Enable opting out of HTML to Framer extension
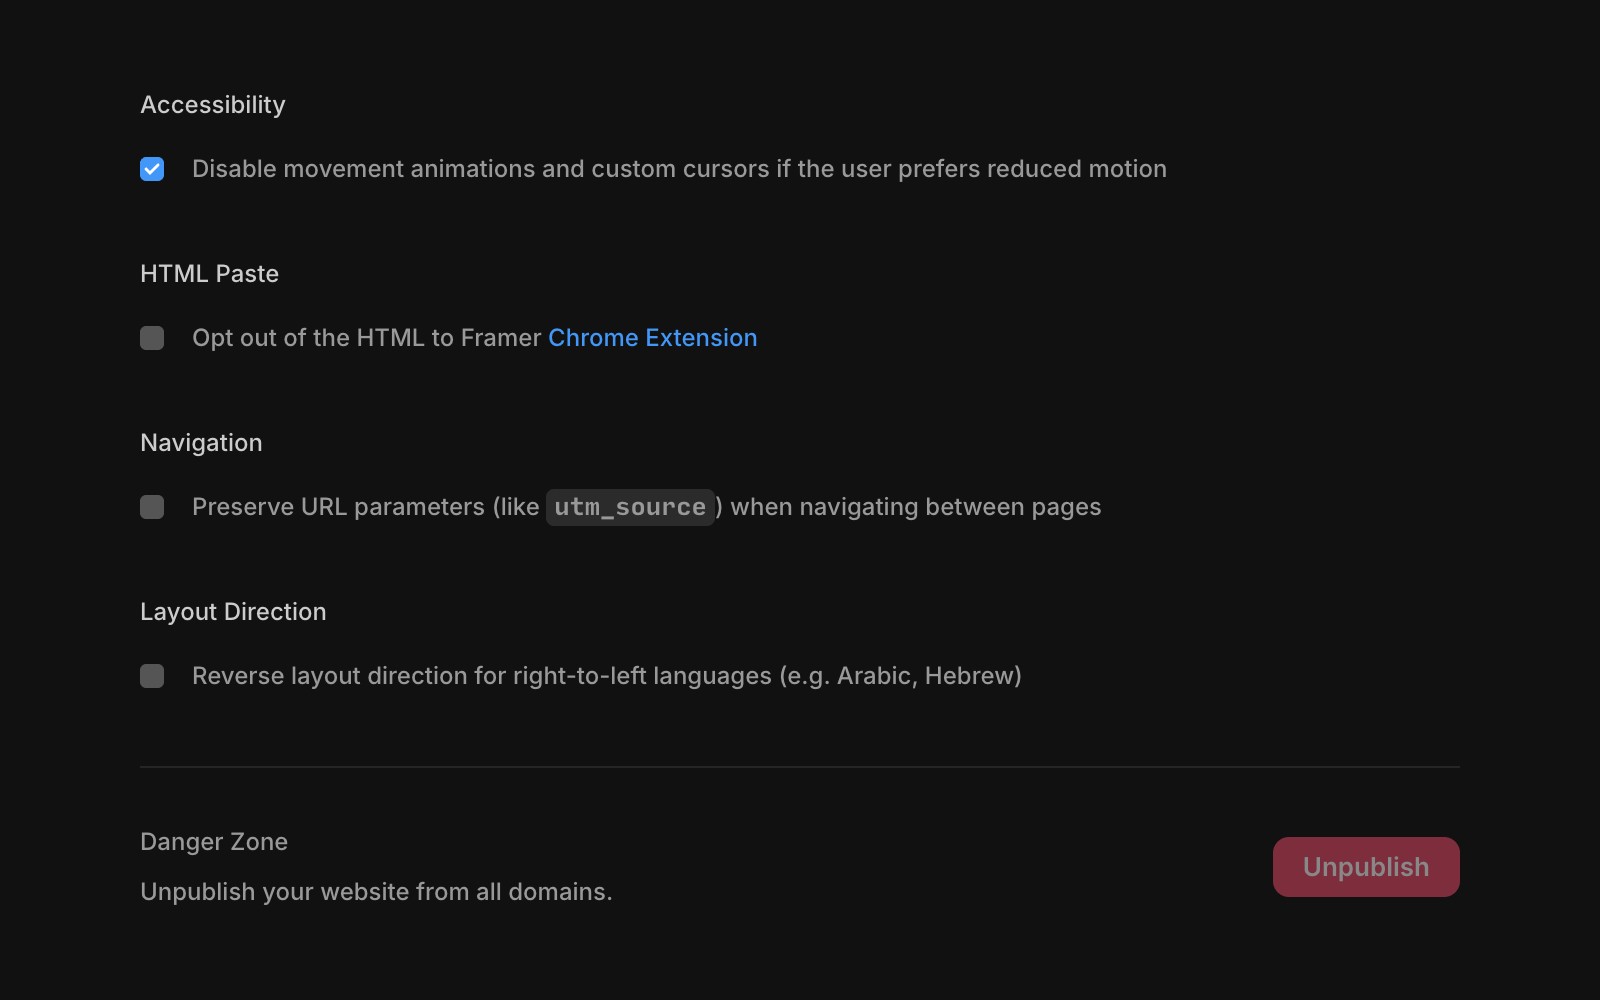The height and width of the screenshot is (1000, 1600). (x=152, y=338)
